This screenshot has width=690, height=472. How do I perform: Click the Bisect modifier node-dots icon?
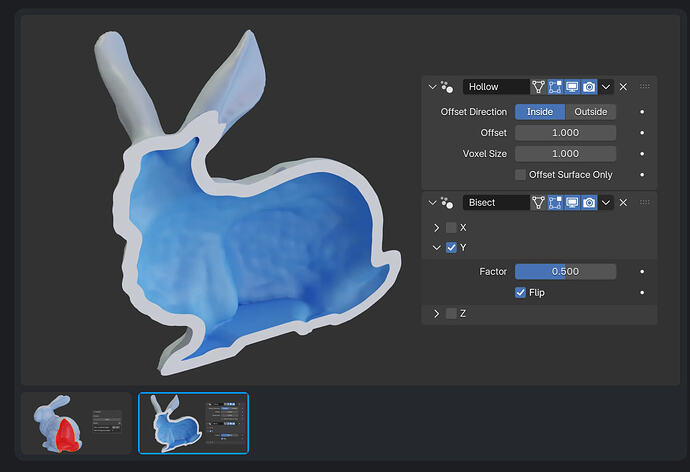447,203
